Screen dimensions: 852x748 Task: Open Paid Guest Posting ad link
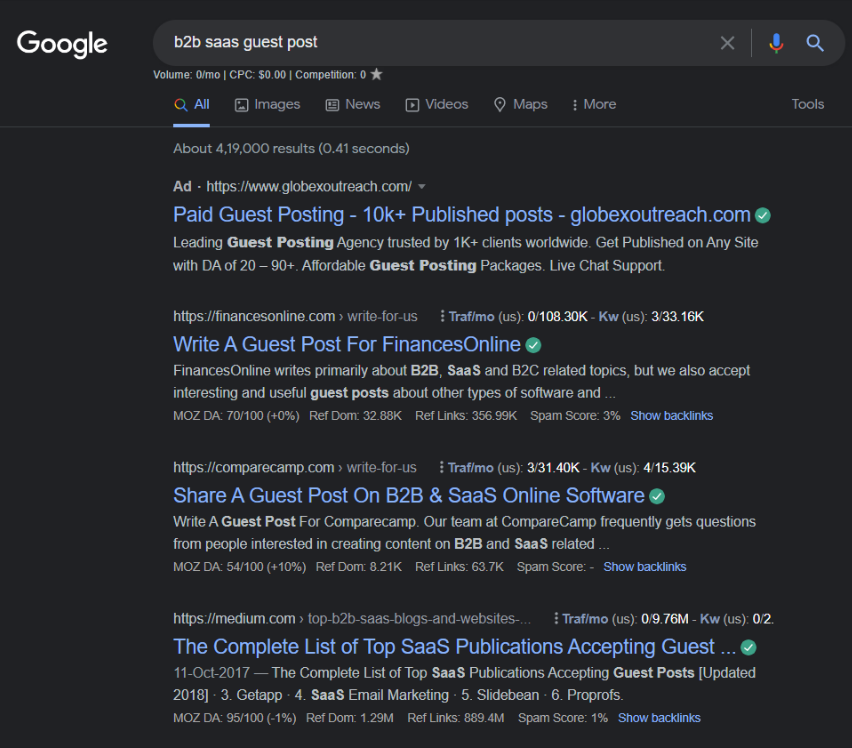tap(462, 215)
